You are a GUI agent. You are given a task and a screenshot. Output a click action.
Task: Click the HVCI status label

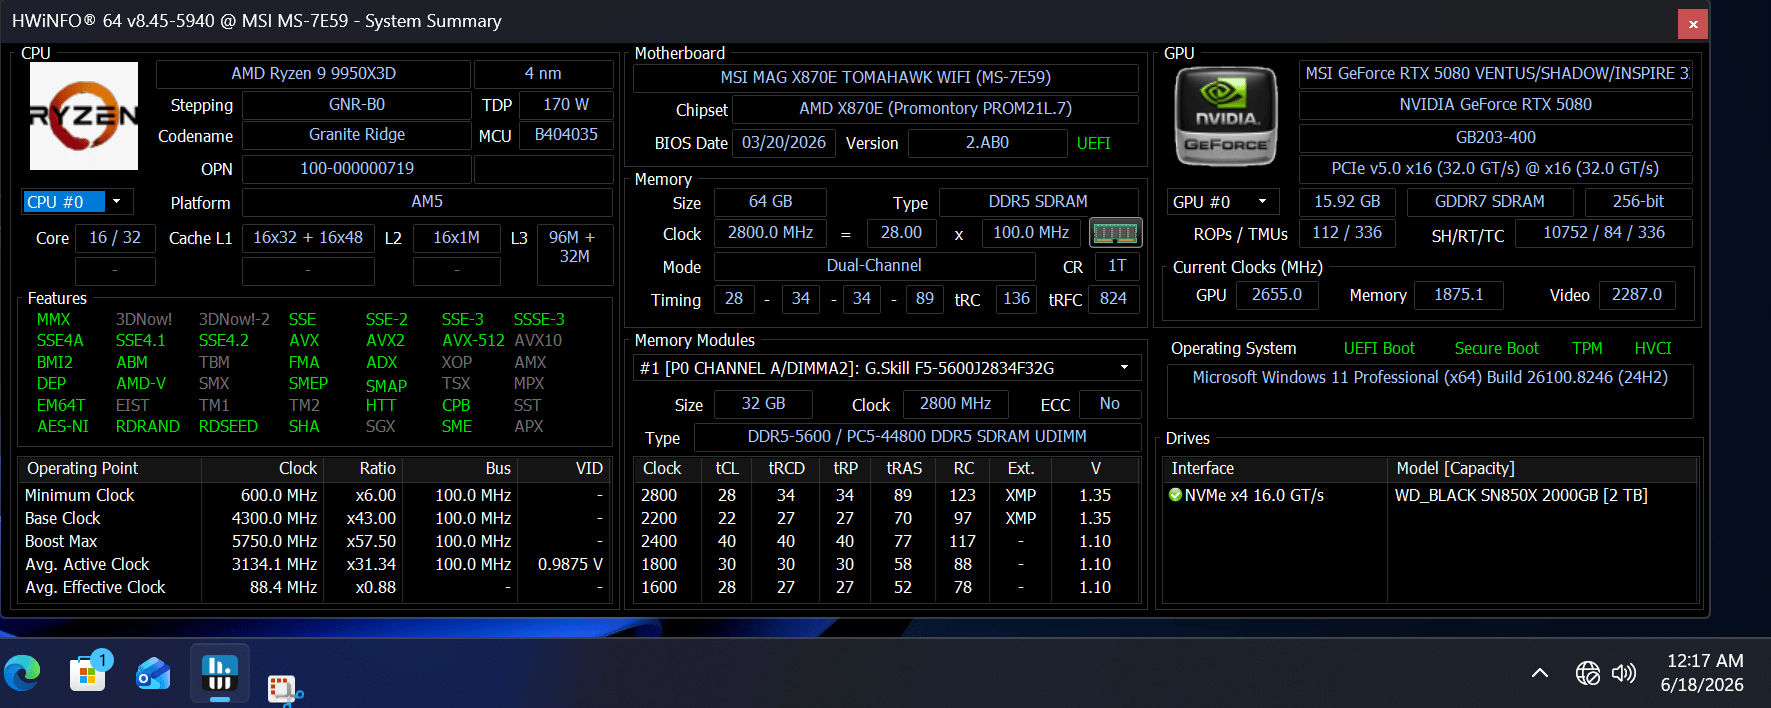[1653, 348]
